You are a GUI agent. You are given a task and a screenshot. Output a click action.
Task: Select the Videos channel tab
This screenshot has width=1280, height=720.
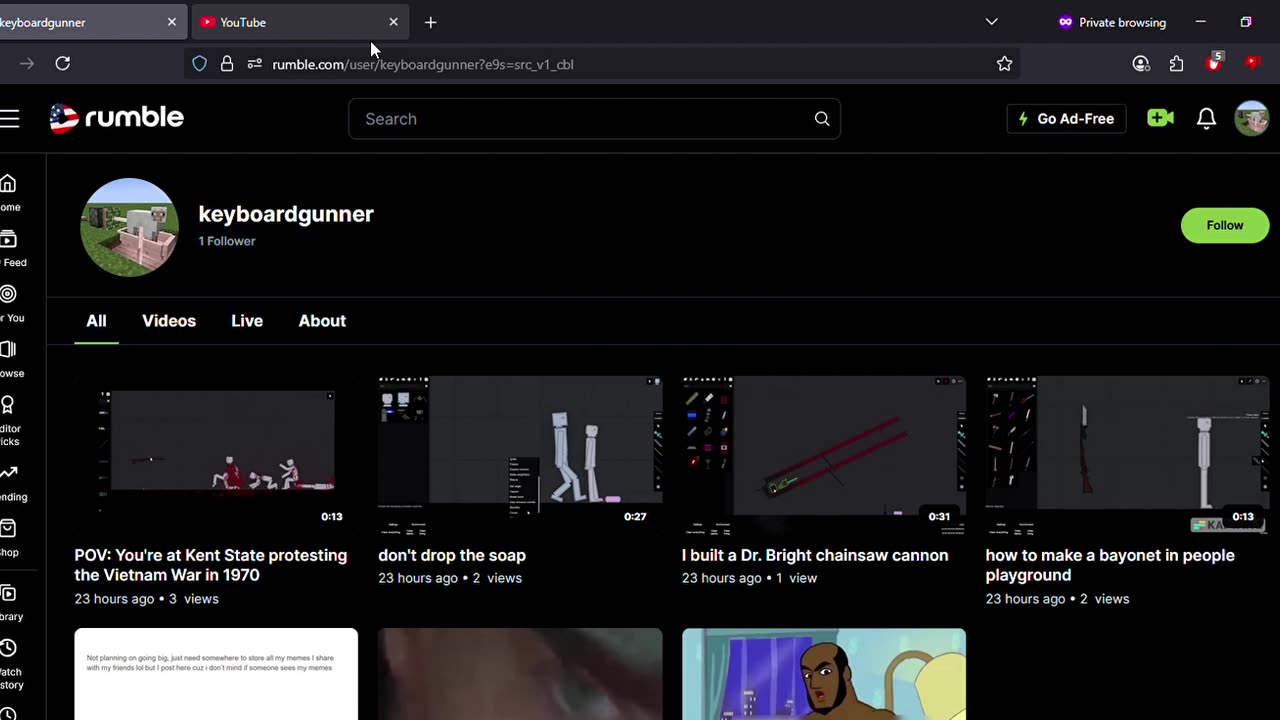click(169, 321)
